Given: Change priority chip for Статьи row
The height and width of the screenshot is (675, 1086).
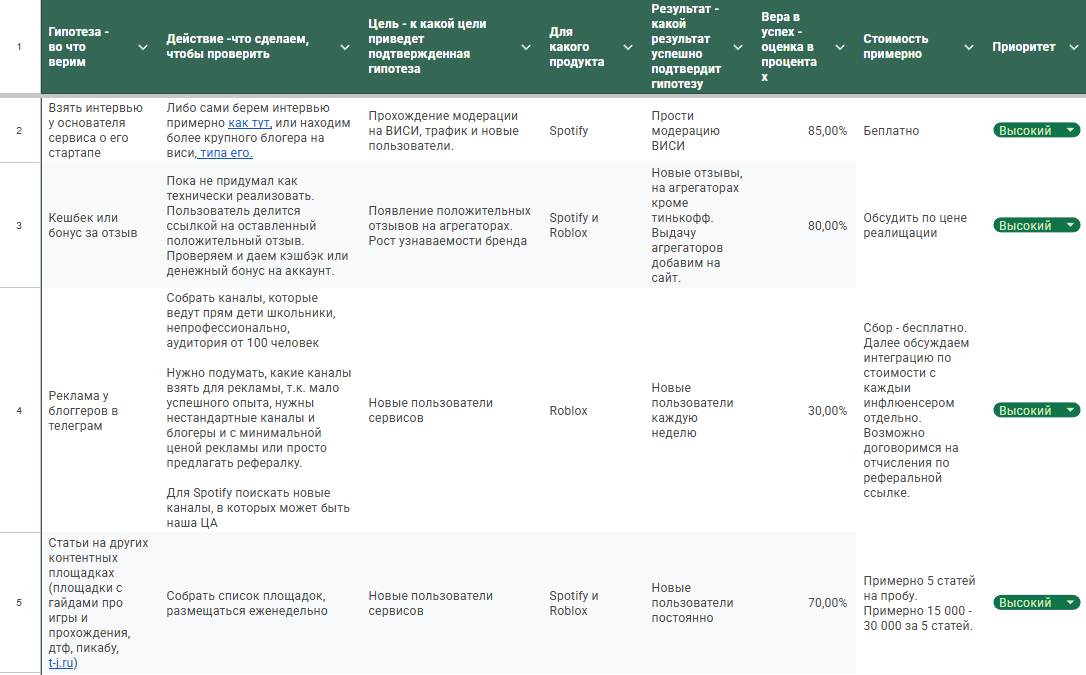Looking at the screenshot, I should pos(1036,603).
